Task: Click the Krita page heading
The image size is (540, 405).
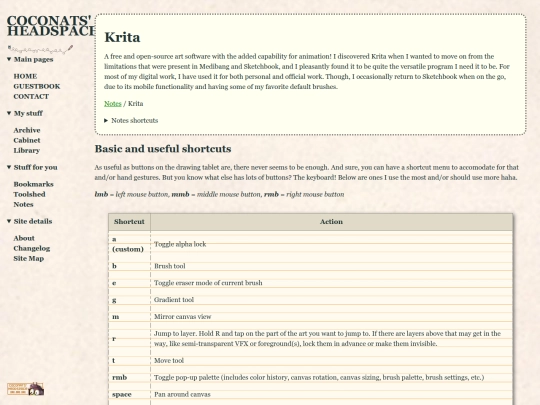Action: click(x=122, y=37)
